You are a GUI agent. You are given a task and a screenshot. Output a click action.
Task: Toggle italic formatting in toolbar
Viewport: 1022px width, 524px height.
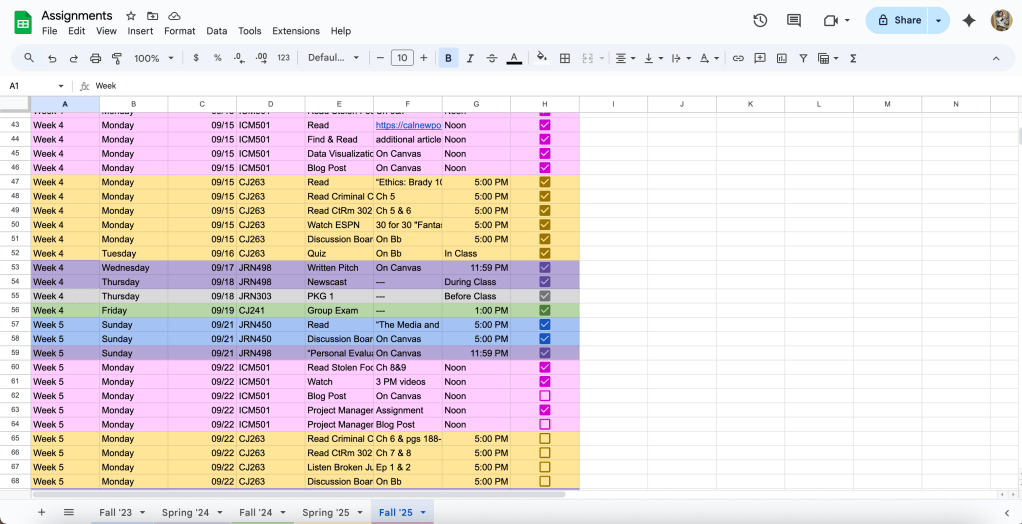click(470, 58)
